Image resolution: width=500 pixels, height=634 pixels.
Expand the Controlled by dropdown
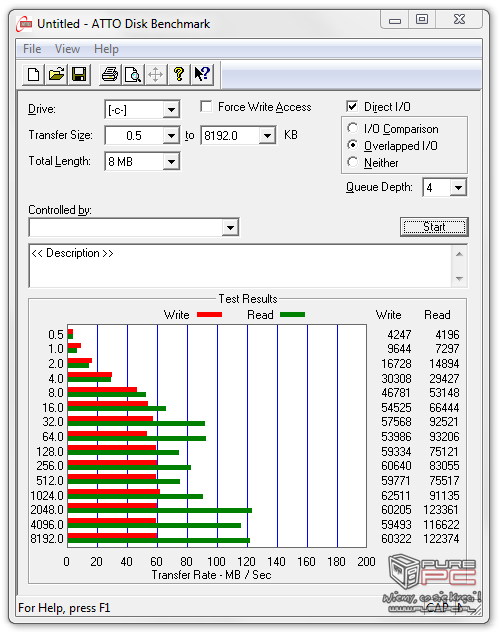tap(230, 227)
